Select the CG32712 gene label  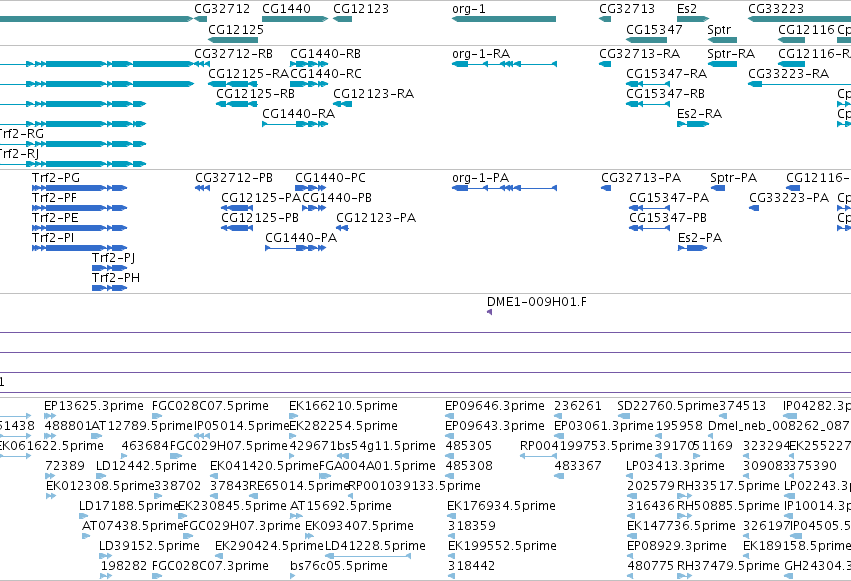point(222,9)
